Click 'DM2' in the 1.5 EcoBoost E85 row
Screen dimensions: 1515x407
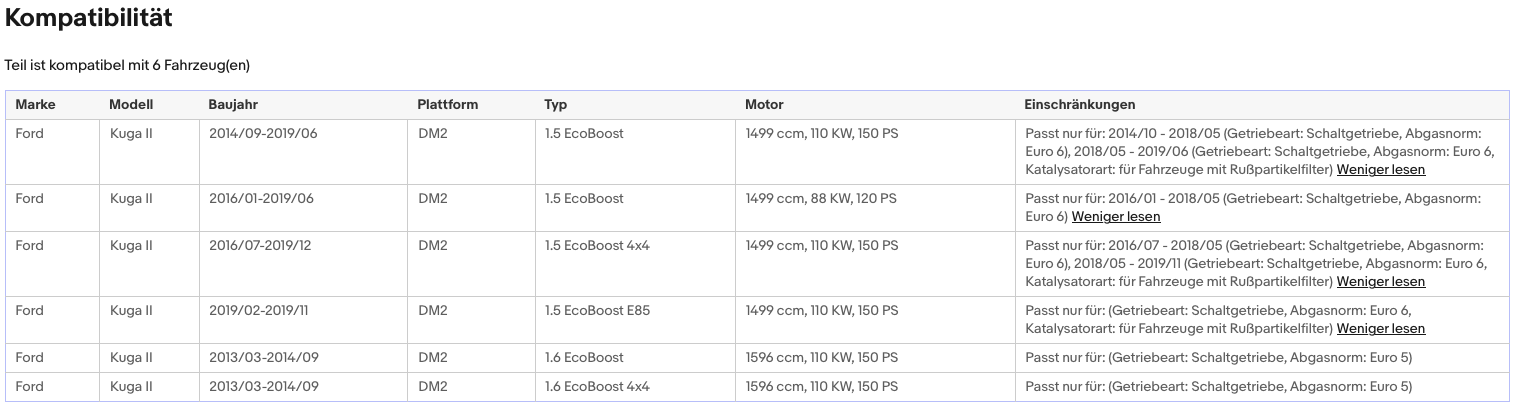pyautogui.click(x=433, y=311)
